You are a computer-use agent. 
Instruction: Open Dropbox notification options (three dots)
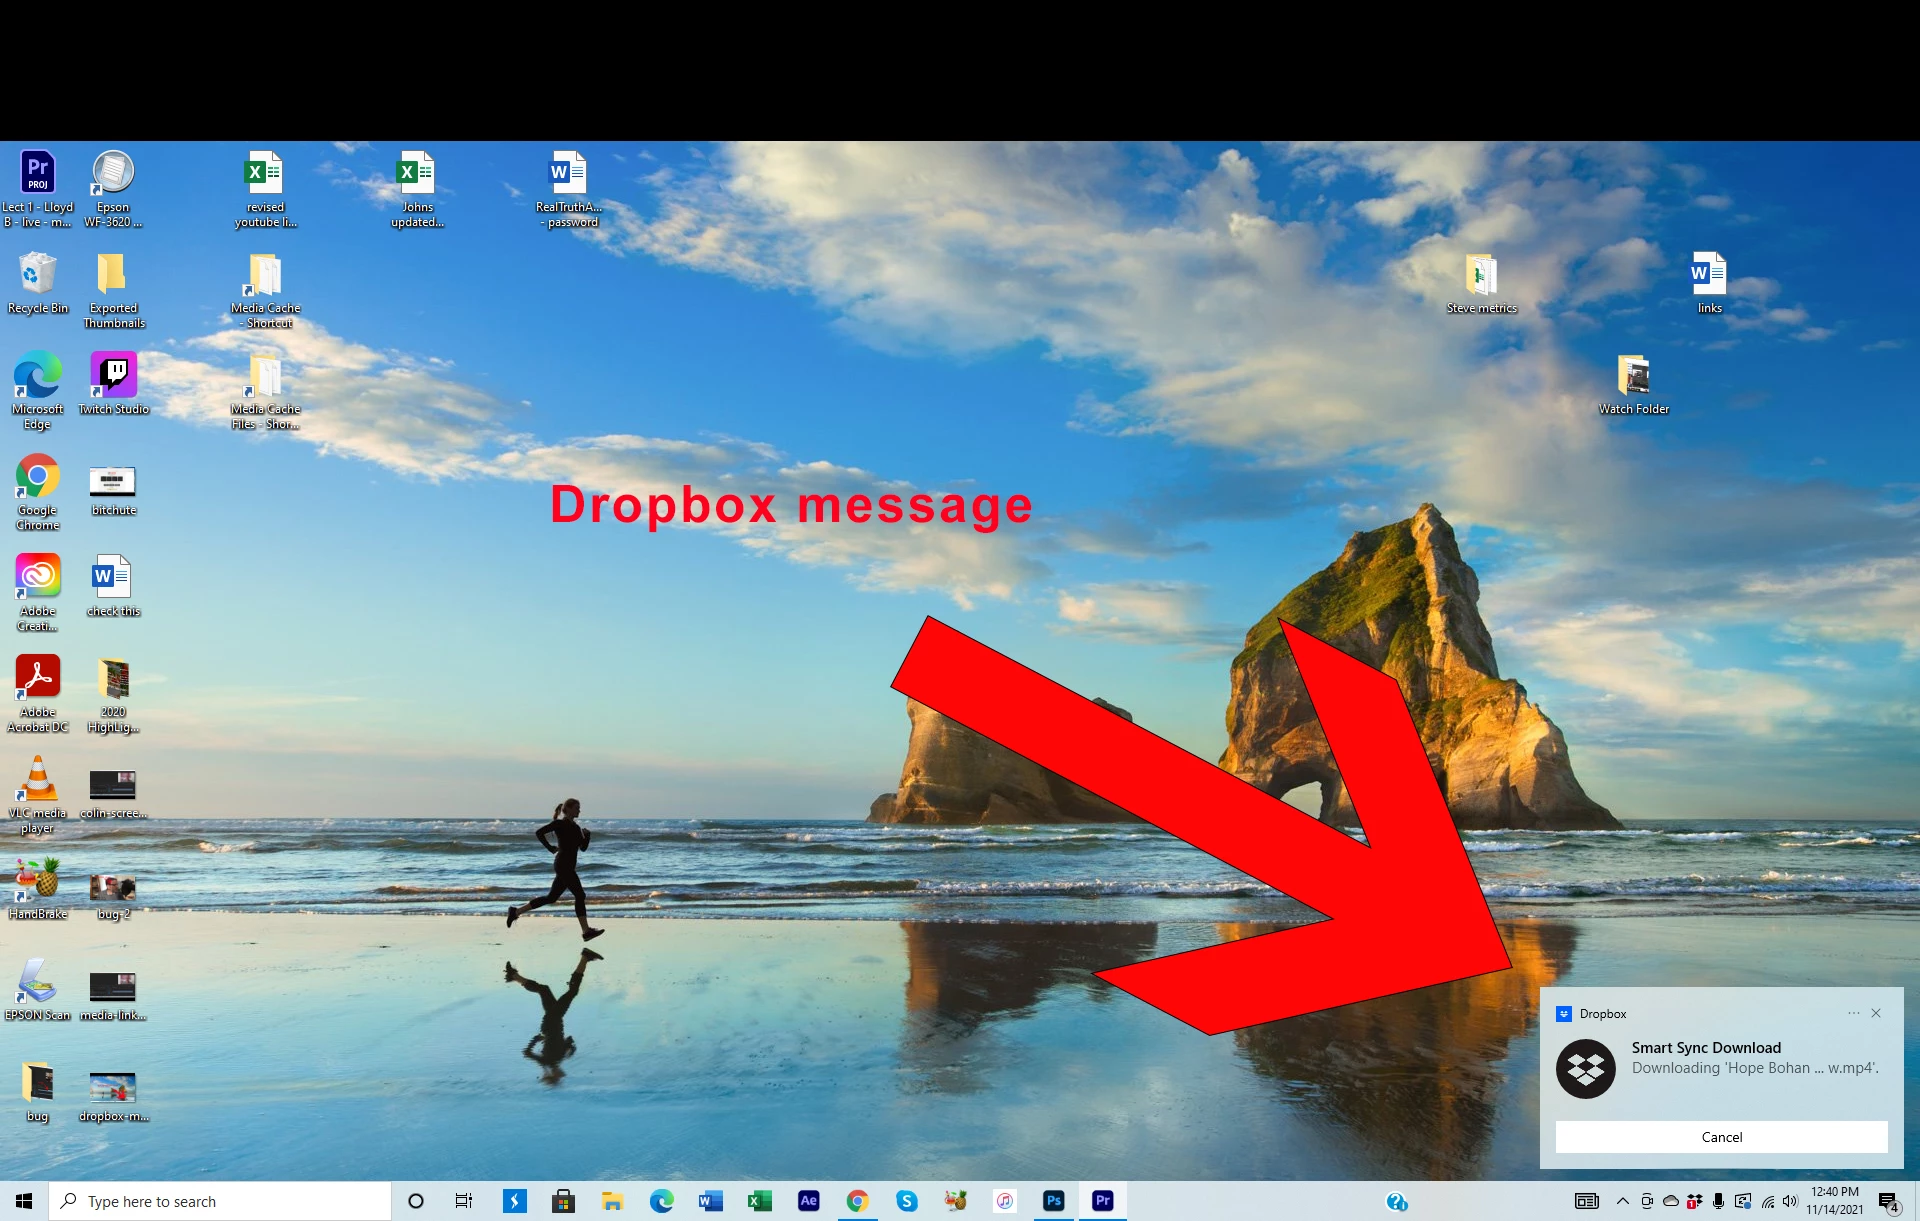1853,1013
